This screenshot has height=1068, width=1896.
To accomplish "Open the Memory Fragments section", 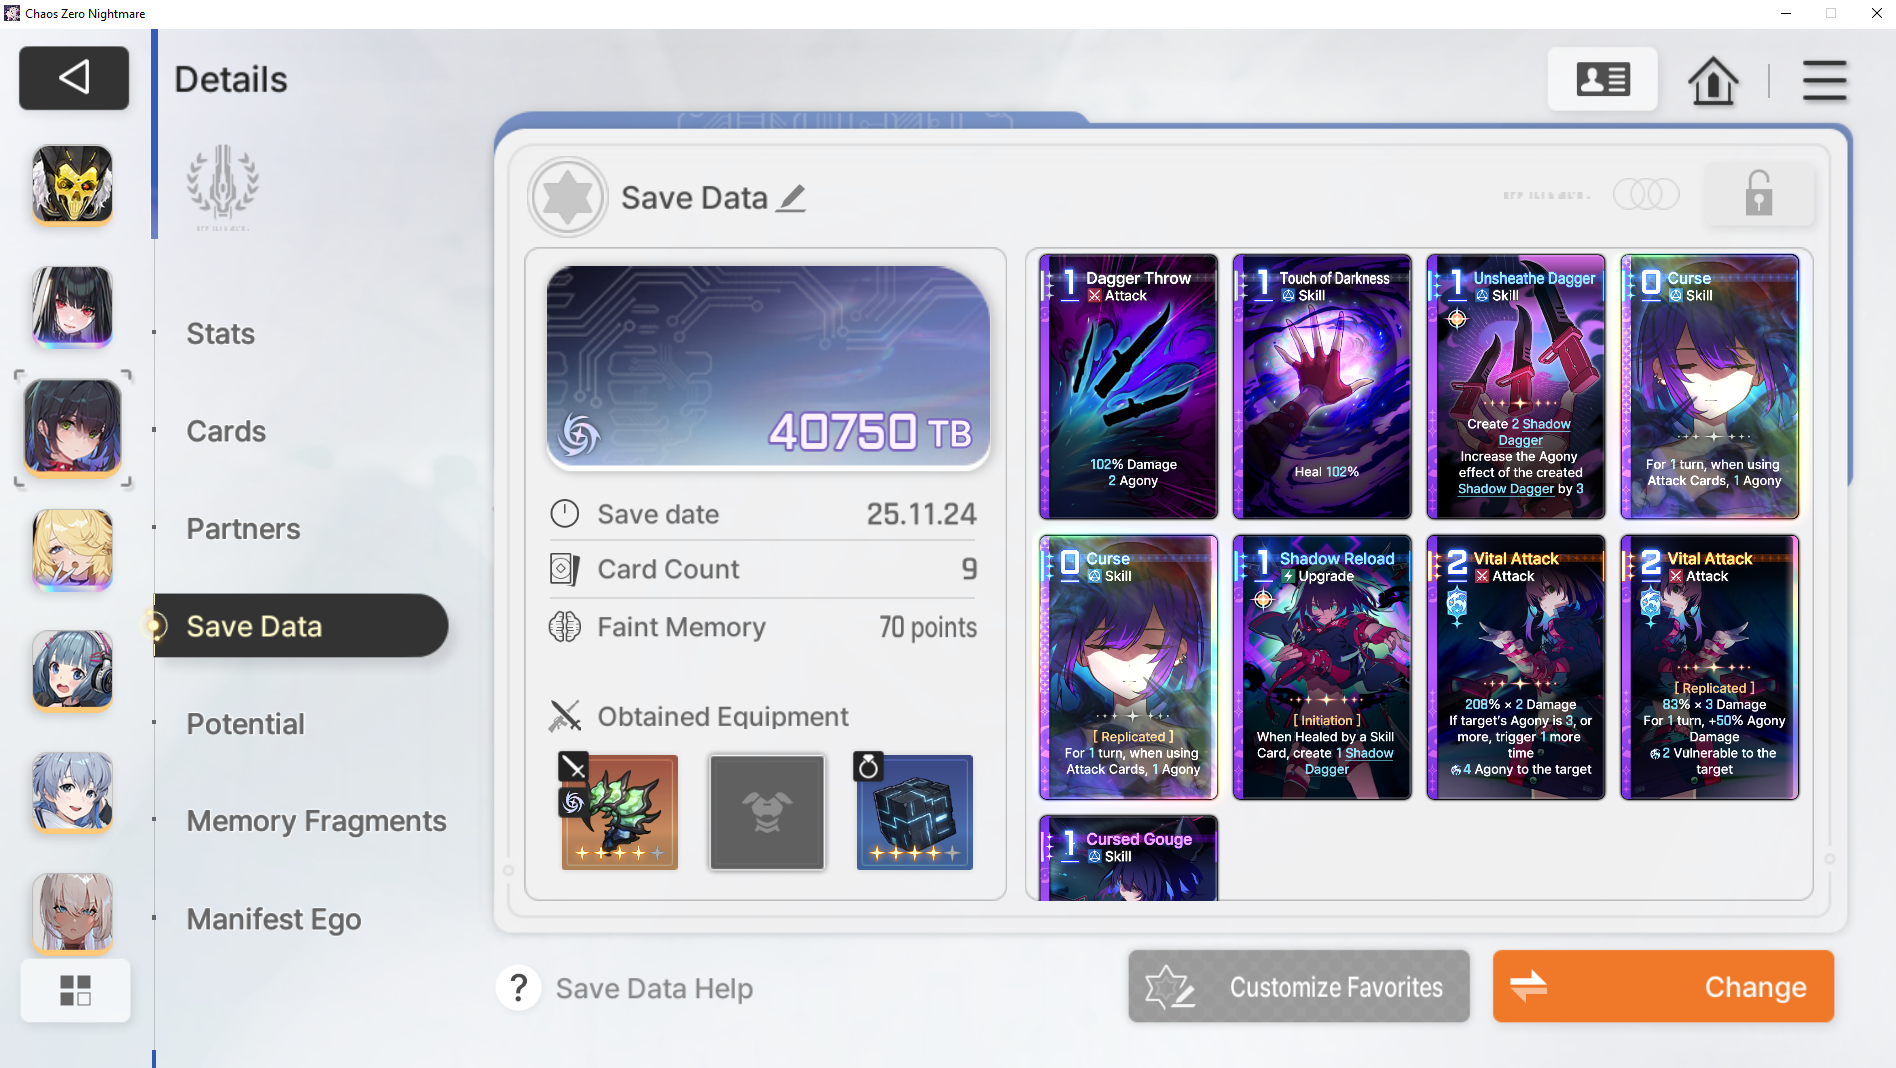I will (x=316, y=821).
